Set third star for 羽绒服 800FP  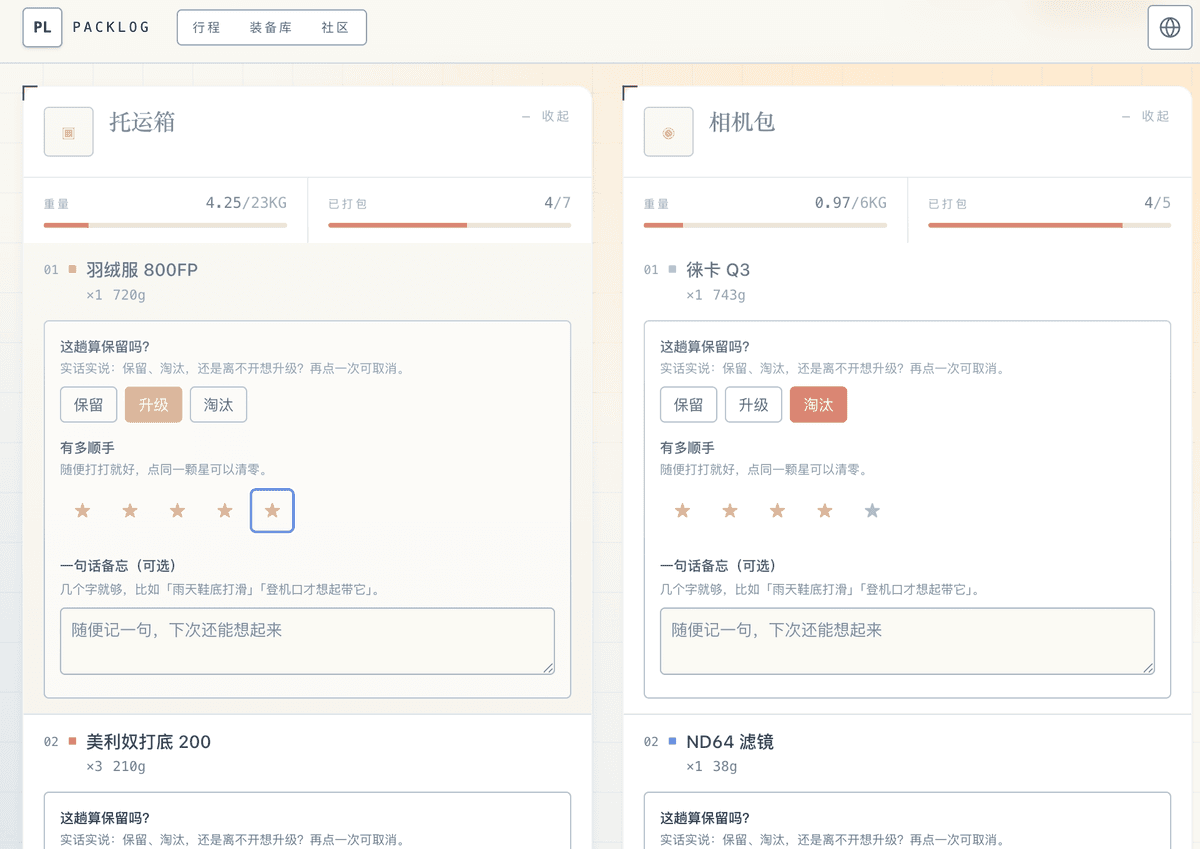177,511
